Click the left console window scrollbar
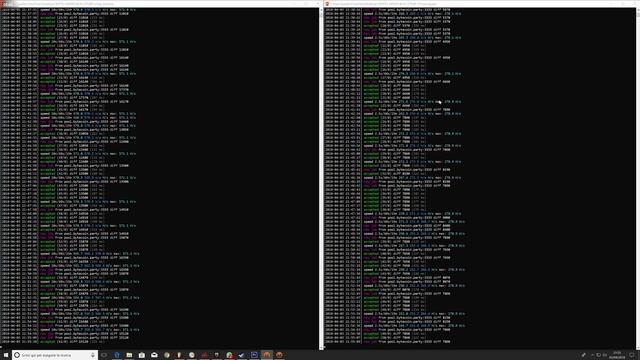Screen dimensions: 640x360 point(320,178)
